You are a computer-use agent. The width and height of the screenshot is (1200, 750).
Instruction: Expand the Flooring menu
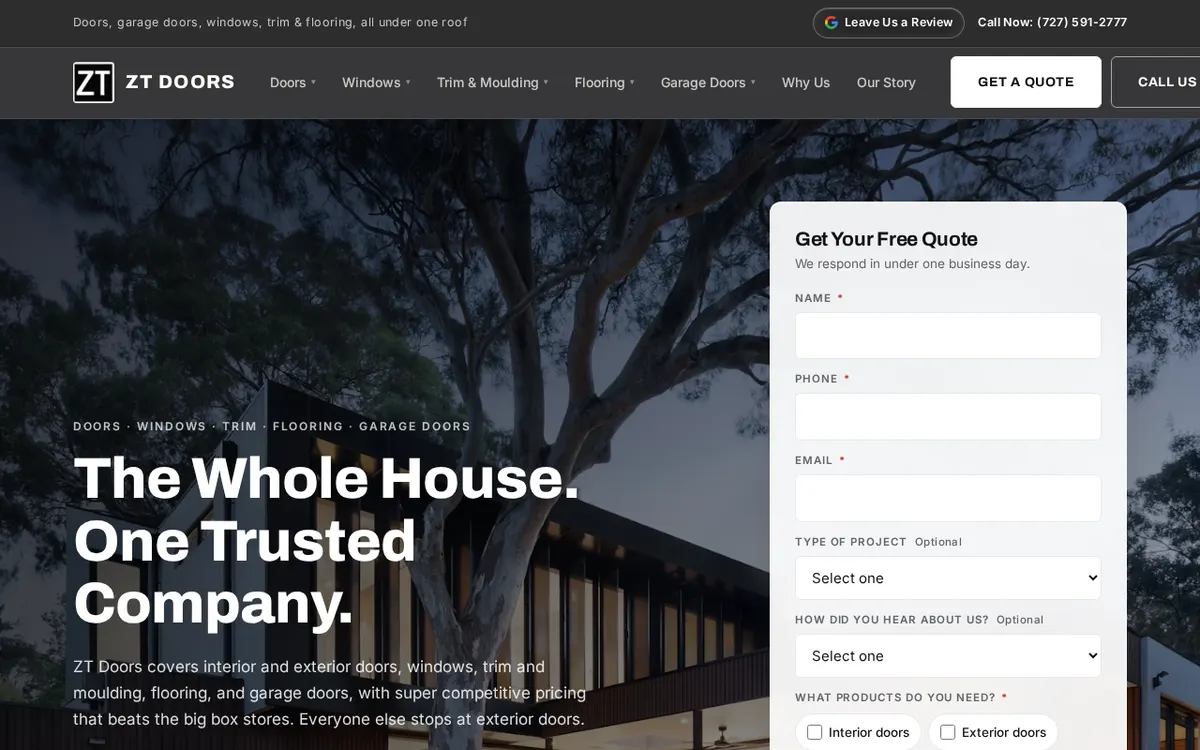coord(604,82)
